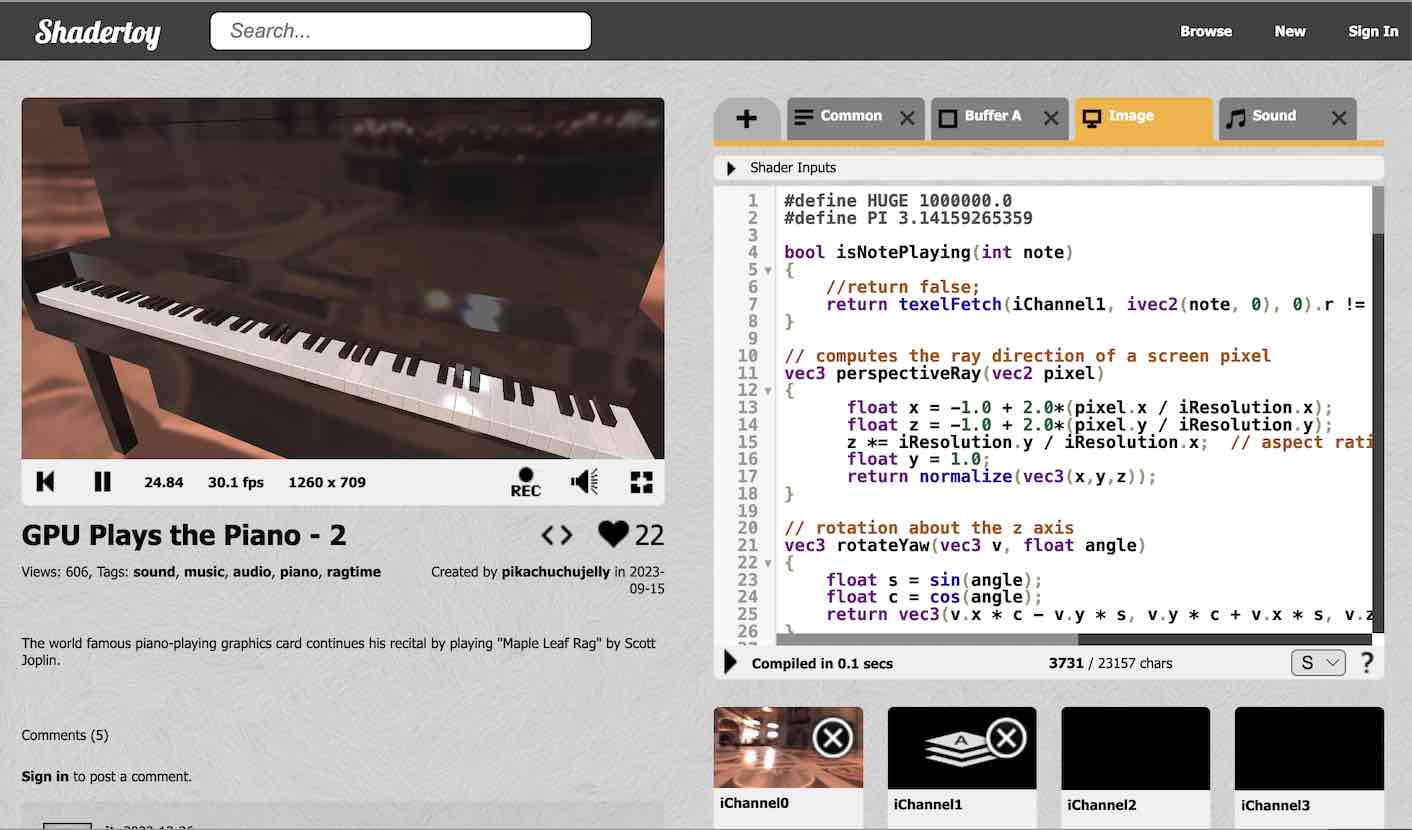Open the S size dropdown near the compile bar
The height and width of the screenshot is (830, 1412).
tap(1317, 662)
